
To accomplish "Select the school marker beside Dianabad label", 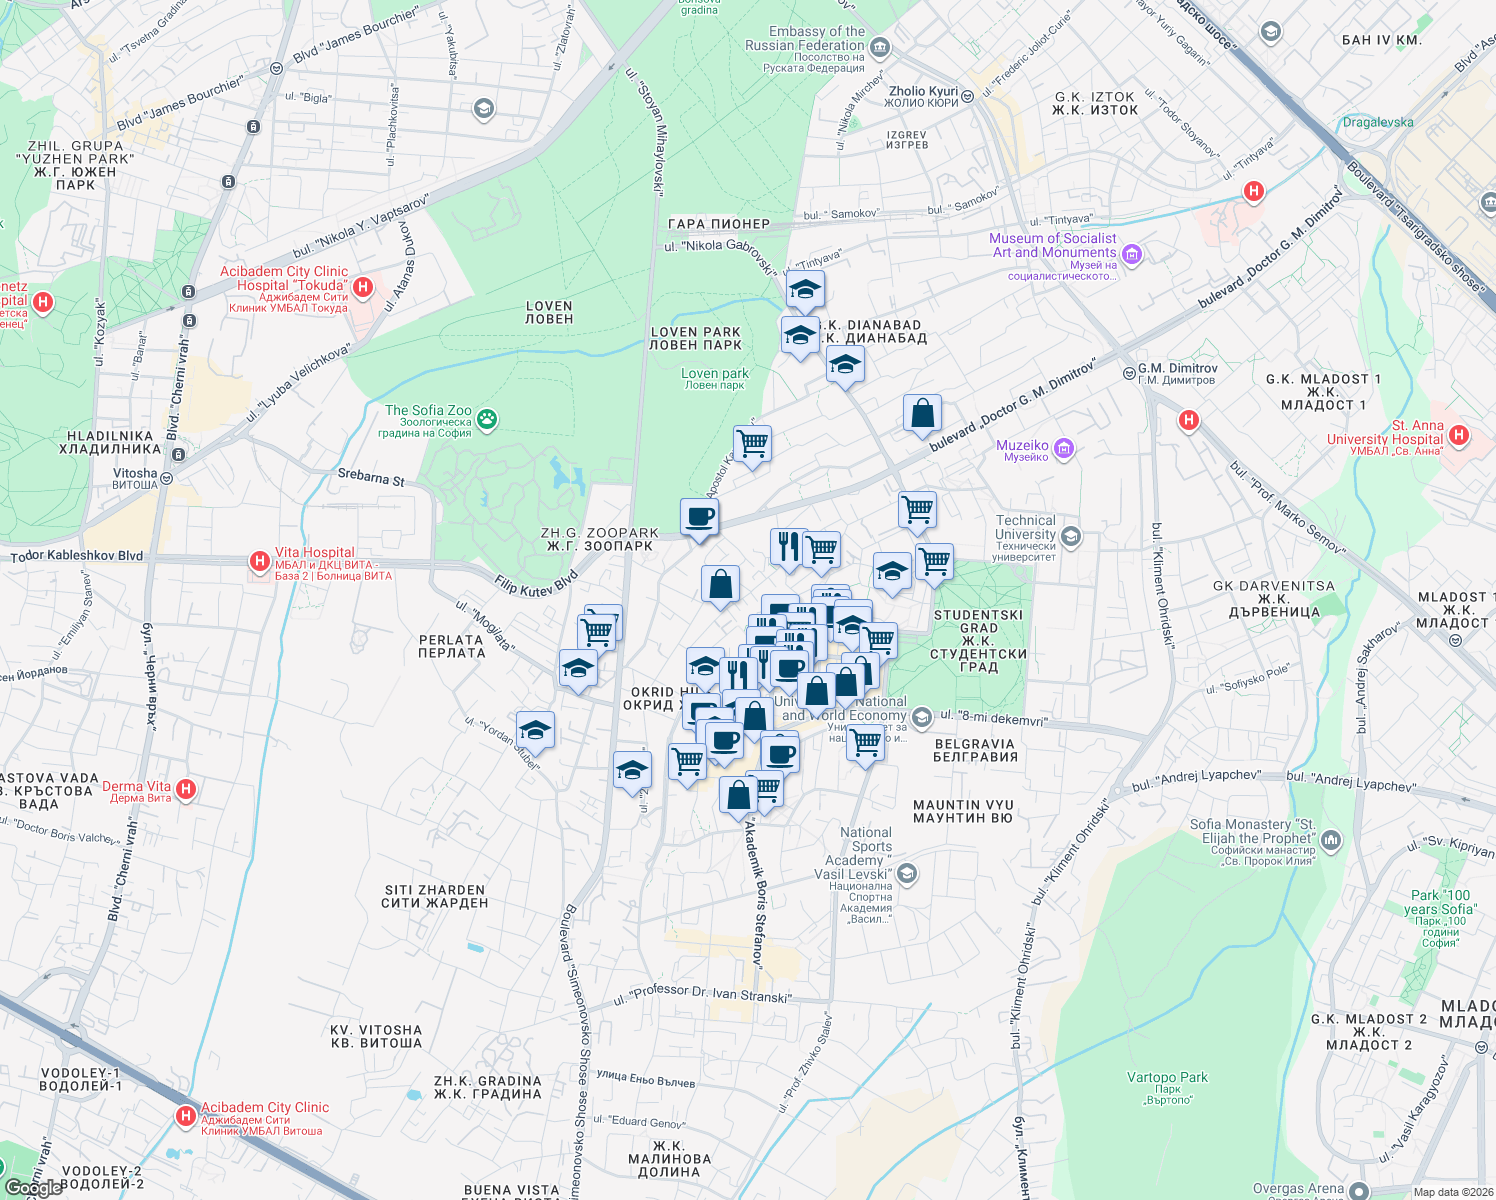I will click(x=800, y=336).
